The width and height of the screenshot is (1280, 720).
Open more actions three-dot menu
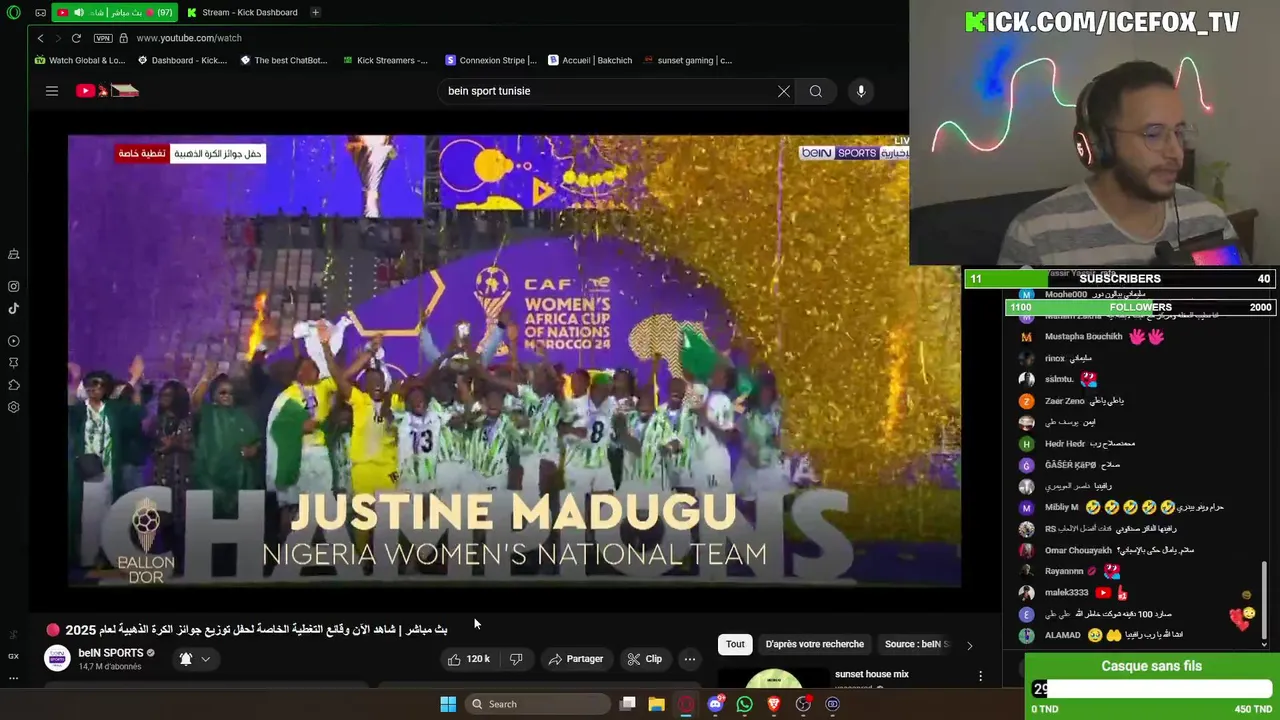(x=689, y=659)
